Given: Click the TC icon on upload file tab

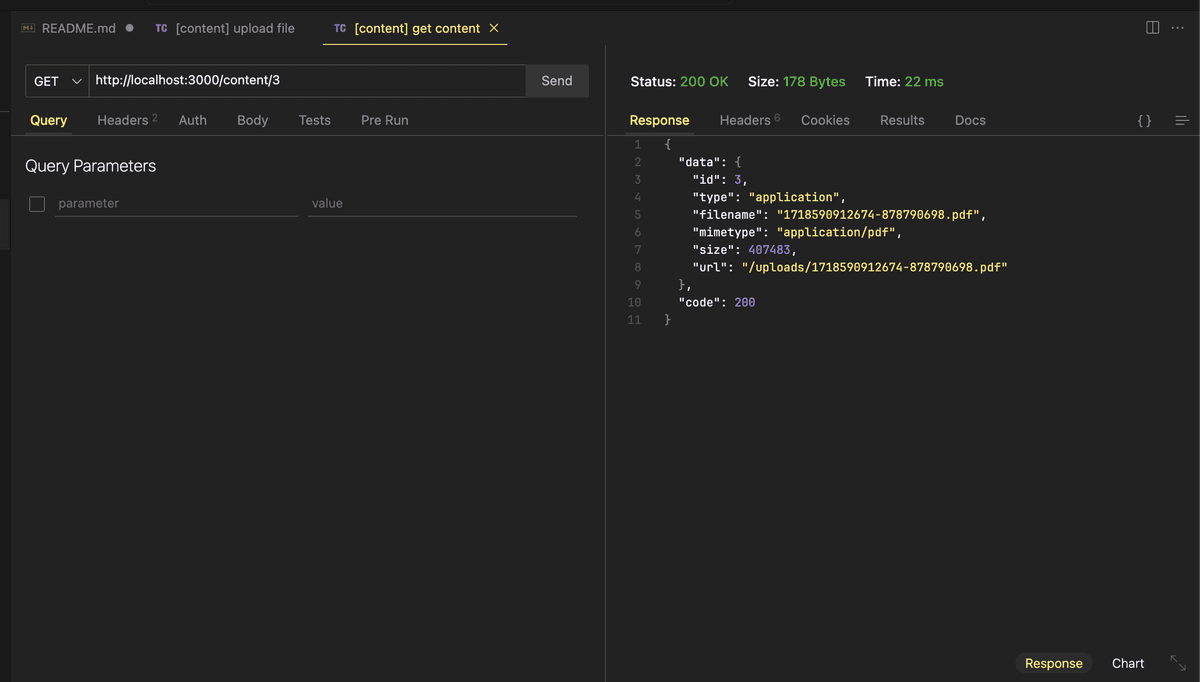Looking at the screenshot, I should [161, 28].
